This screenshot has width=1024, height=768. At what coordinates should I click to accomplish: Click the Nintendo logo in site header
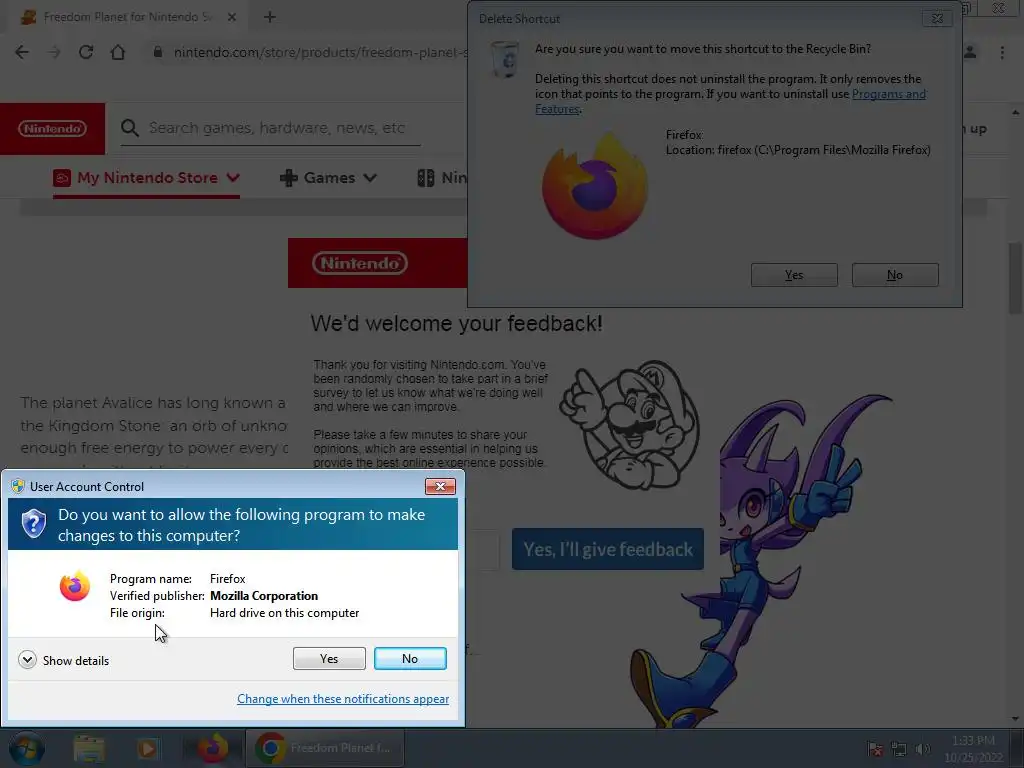[52, 129]
